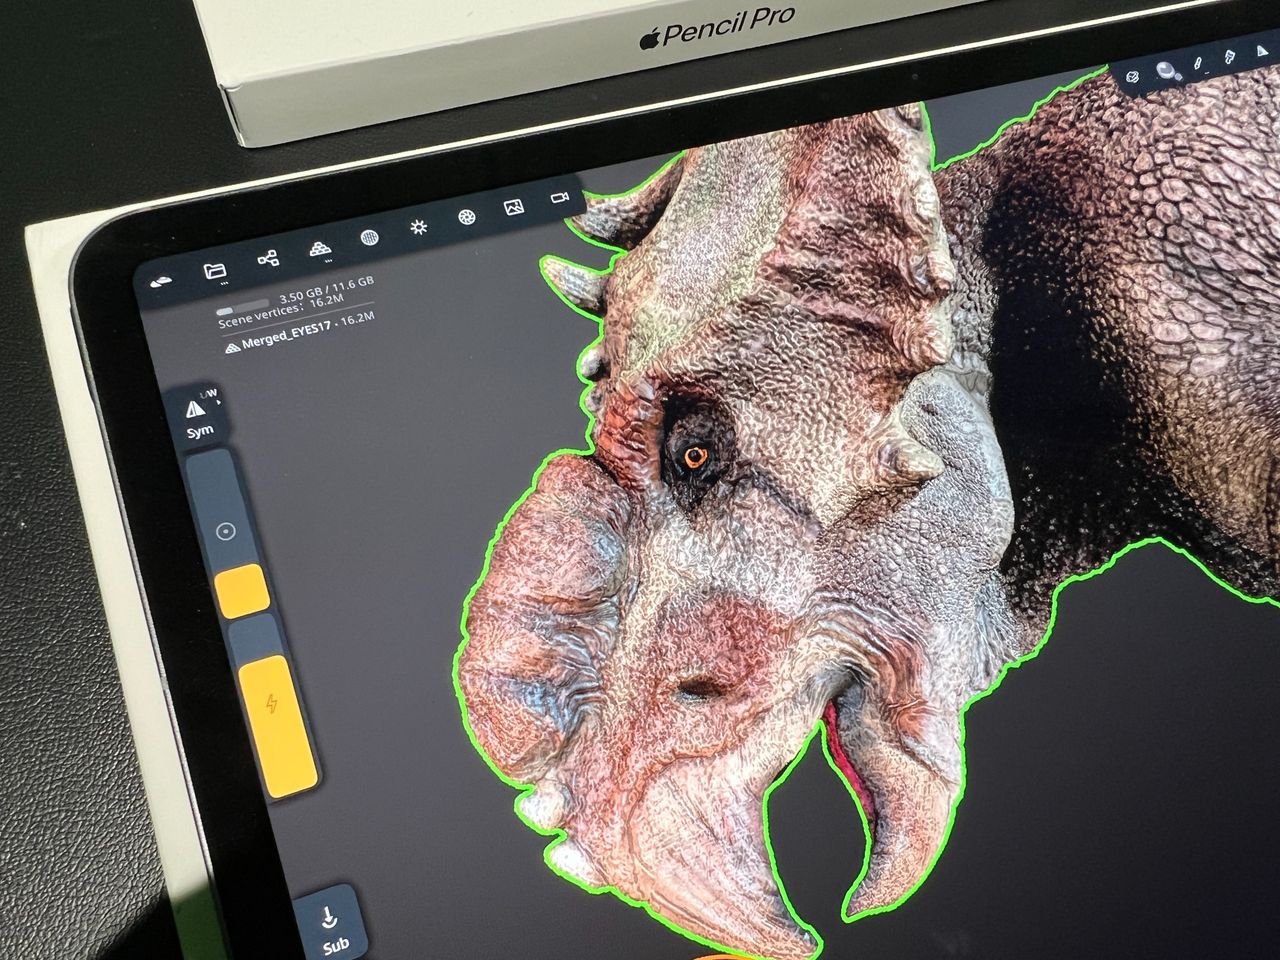The width and height of the screenshot is (1280, 960).
Task: Click the brush radius slider
Action: coord(227,530)
